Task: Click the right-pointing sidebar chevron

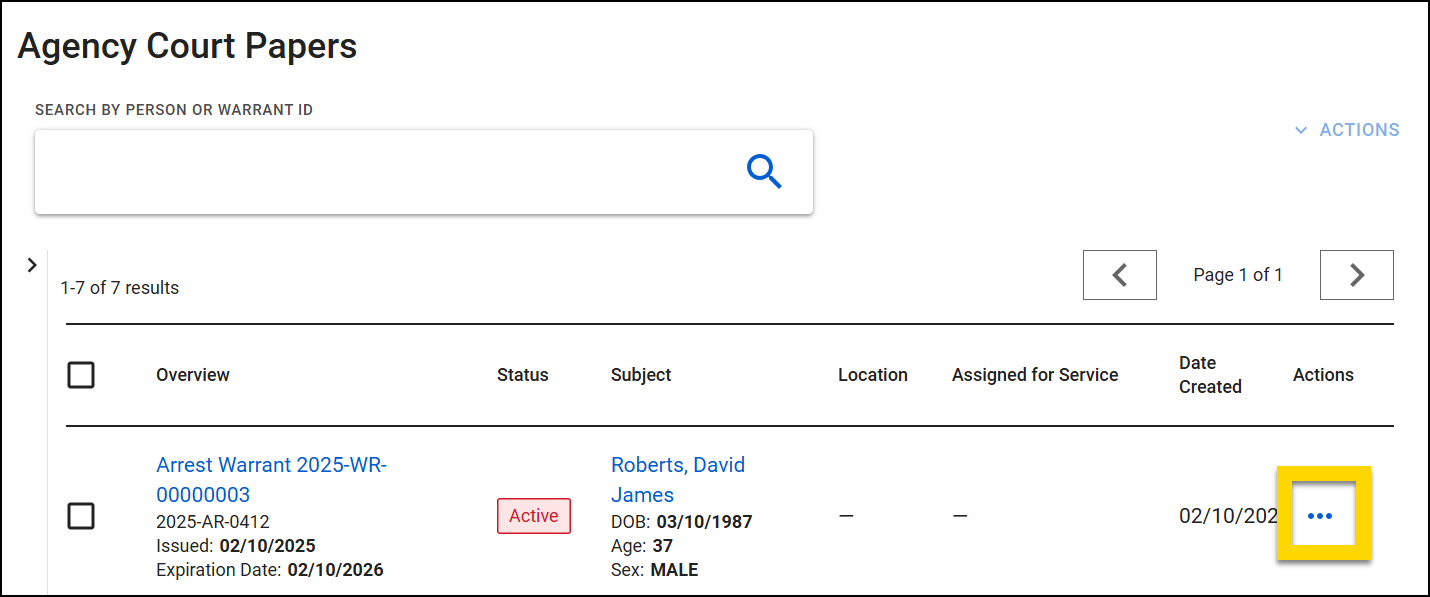Action: (32, 264)
